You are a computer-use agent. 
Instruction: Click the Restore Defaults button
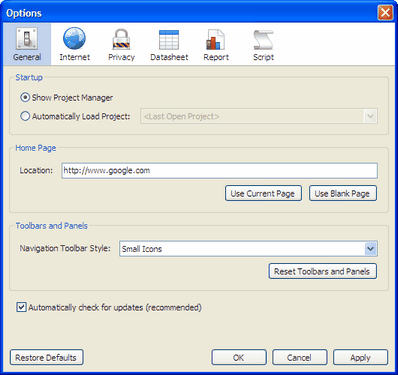tap(47, 357)
